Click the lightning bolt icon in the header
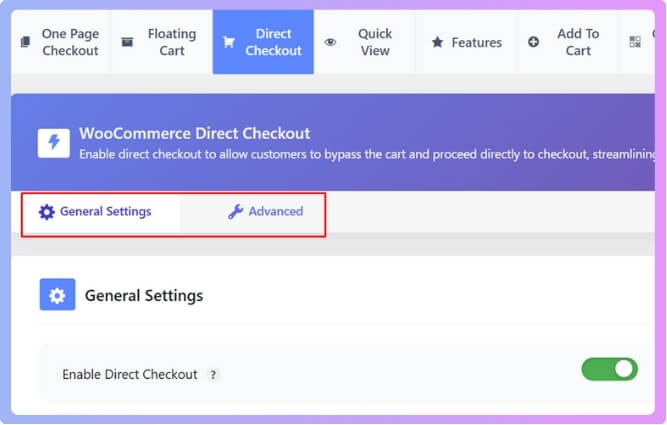Image resolution: width=667 pixels, height=425 pixels. 54,142
